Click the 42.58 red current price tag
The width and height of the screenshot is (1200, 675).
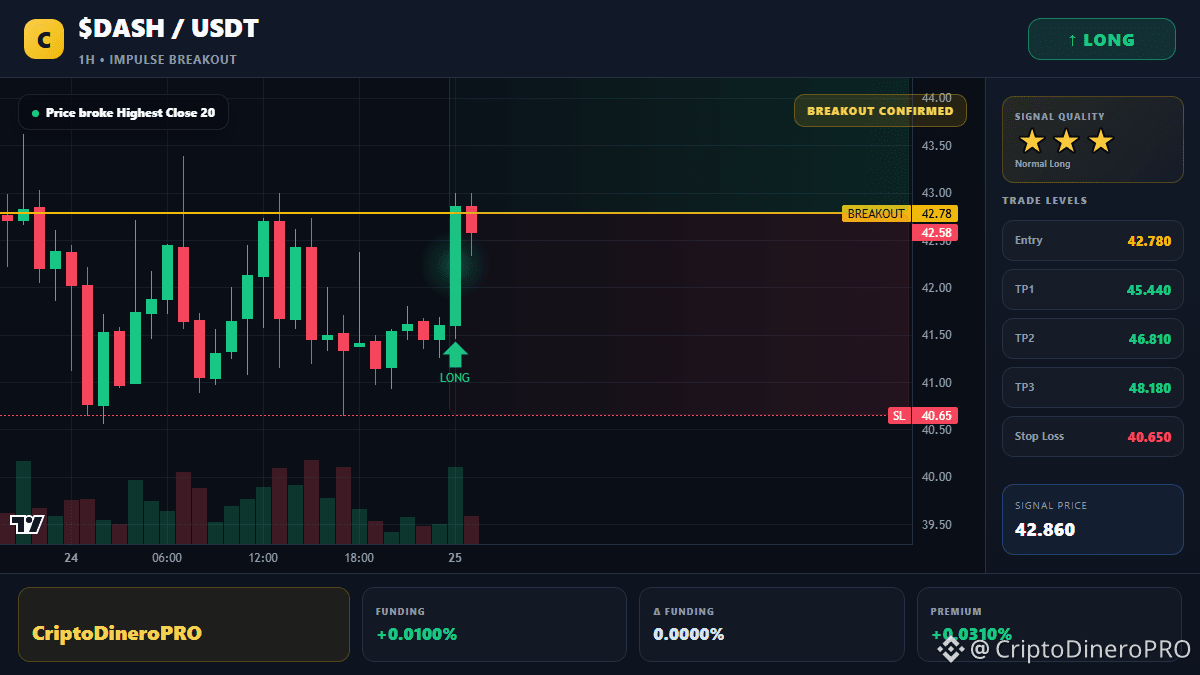936,233
